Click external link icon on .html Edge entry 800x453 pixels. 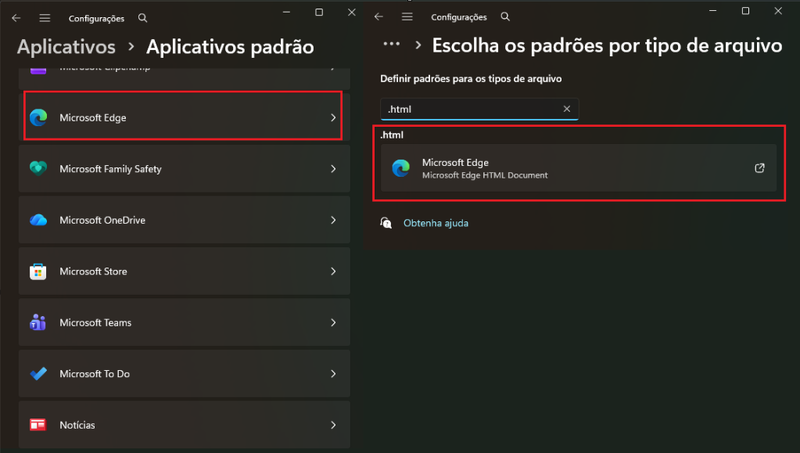click(x=760, y=168)
